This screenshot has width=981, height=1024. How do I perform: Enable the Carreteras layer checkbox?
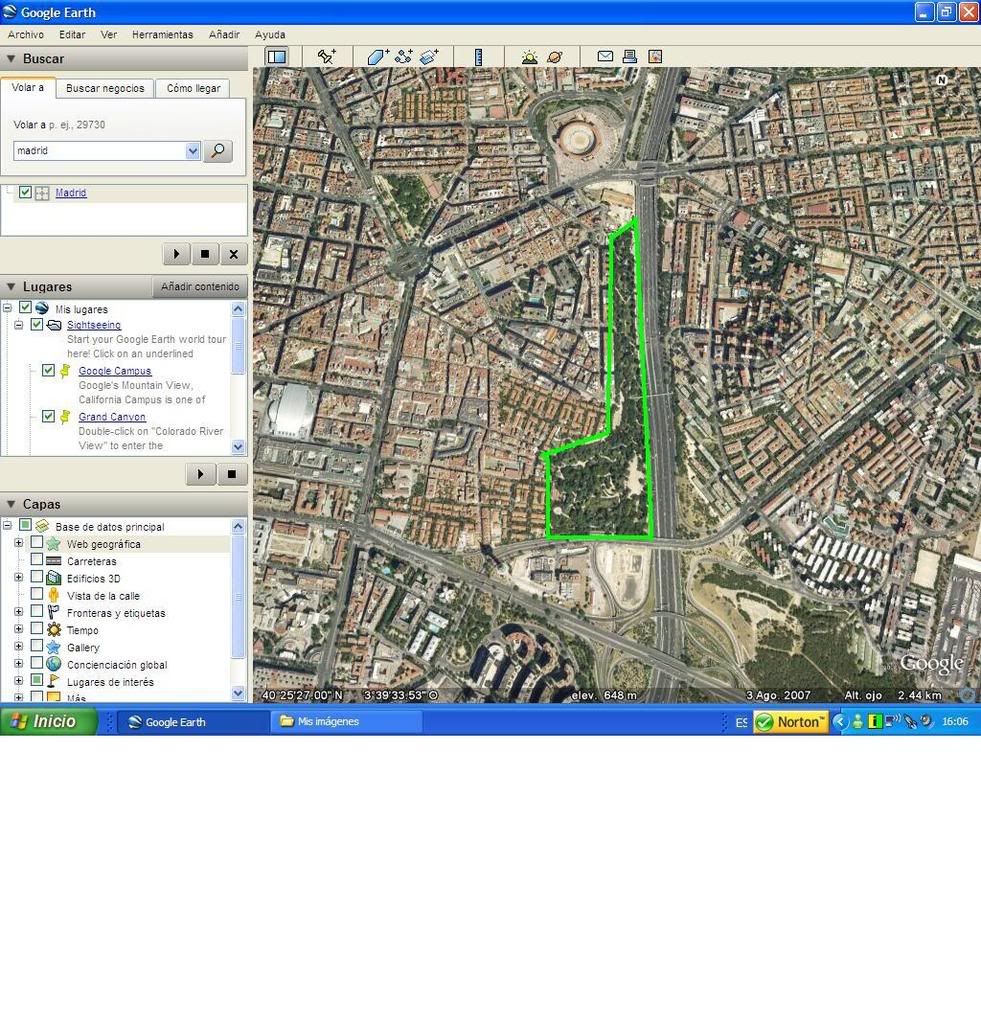[x=37, y=561]
